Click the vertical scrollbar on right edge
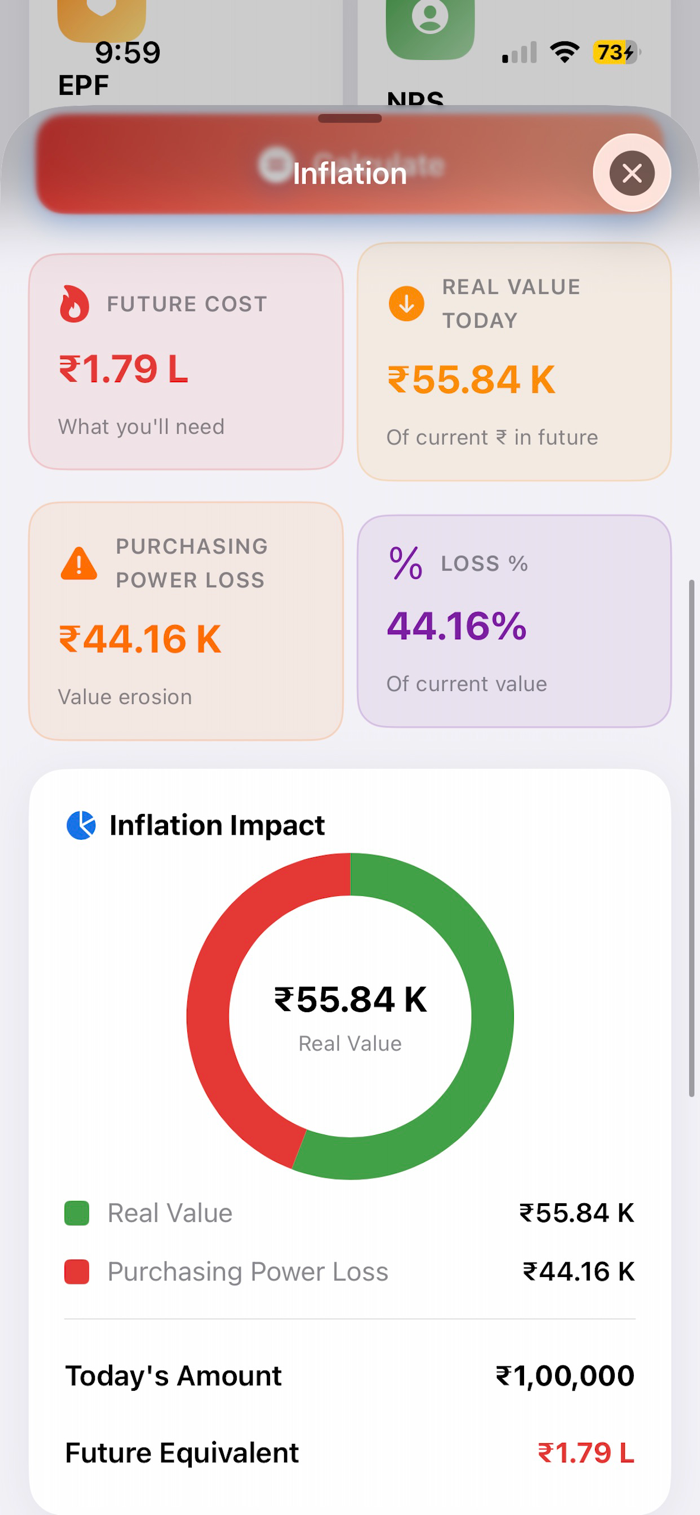This screenshot has width=700, height=1515. (x=692, y=838)
